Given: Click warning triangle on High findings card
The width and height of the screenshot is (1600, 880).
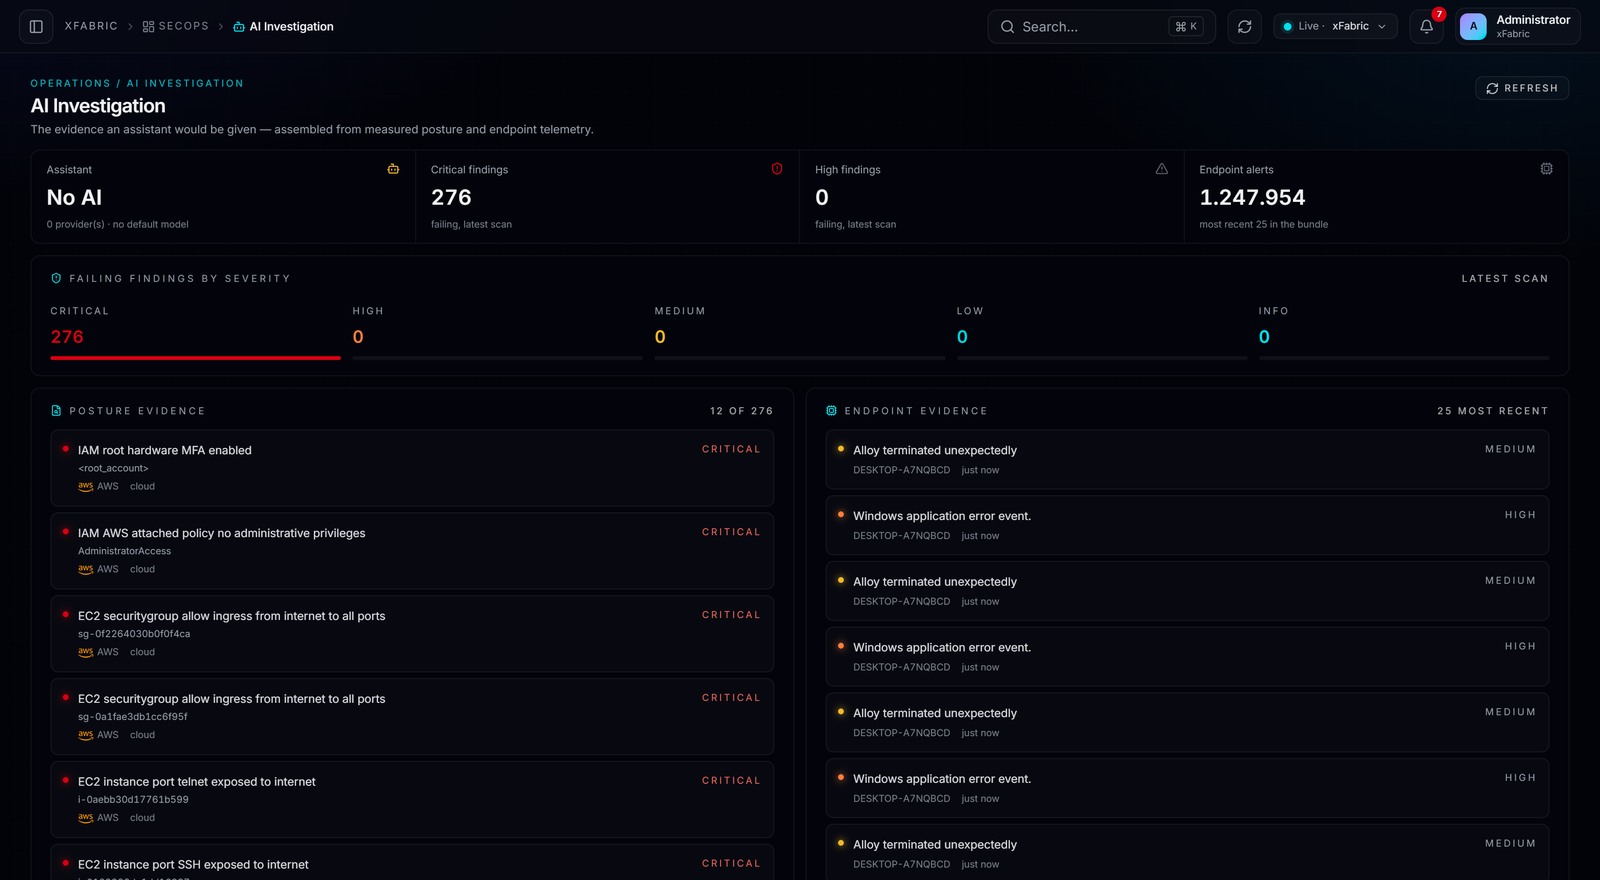Looking at the screenshot, I should tap(1161, 169).
